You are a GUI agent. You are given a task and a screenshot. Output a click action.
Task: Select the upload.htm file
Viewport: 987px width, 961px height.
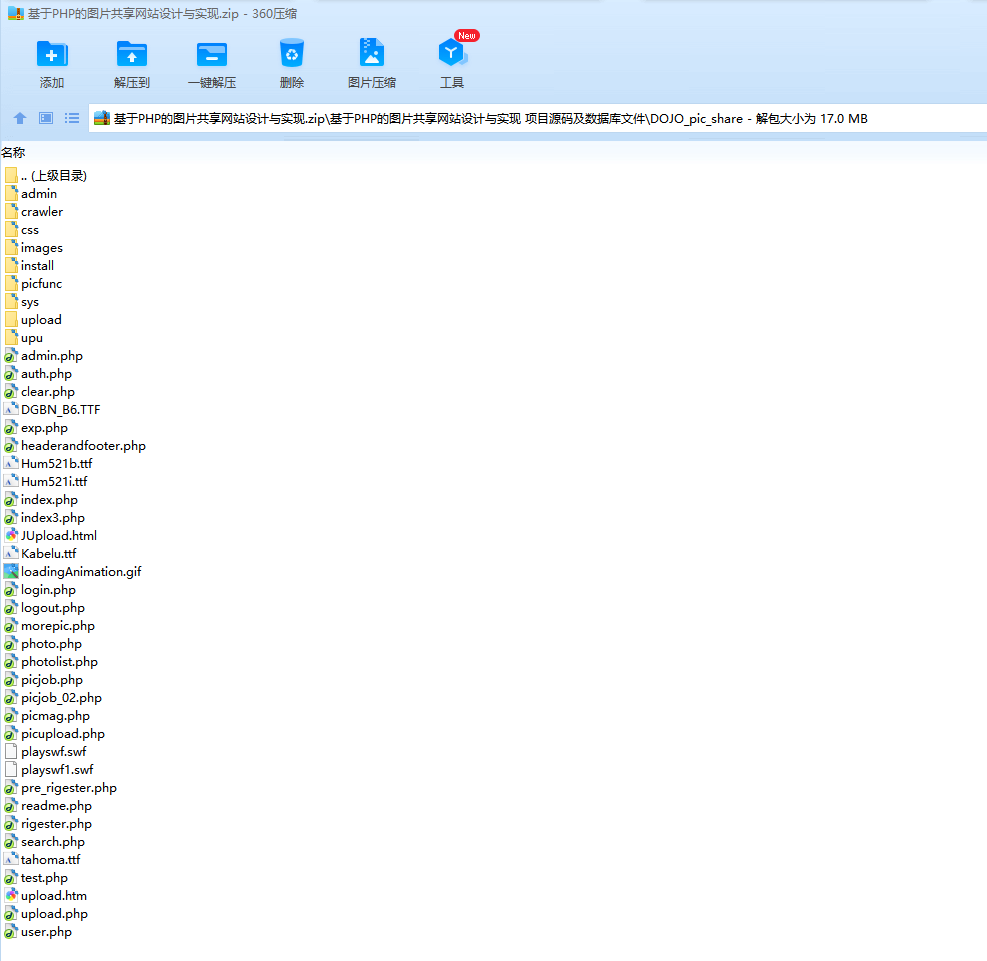pyautogui.click(x=46, y=896)
